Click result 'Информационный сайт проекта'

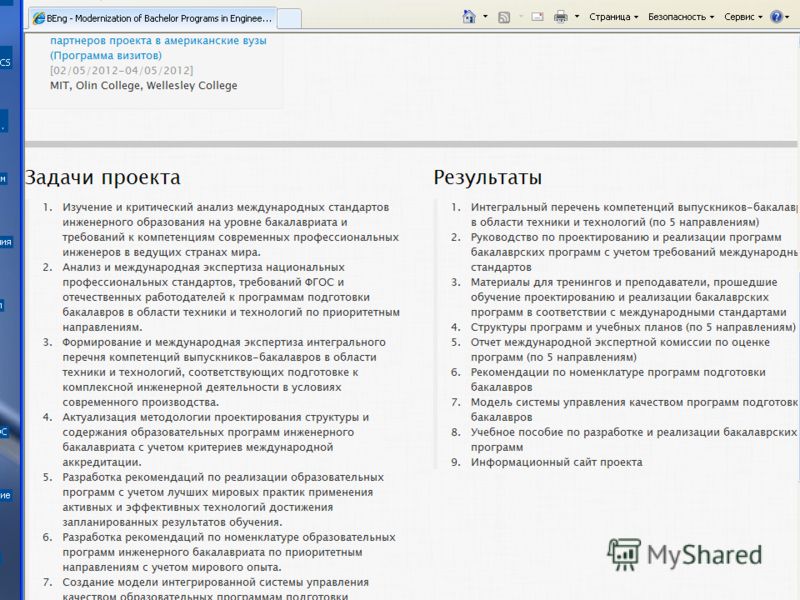pyautogui.click(x=557, y=462)
